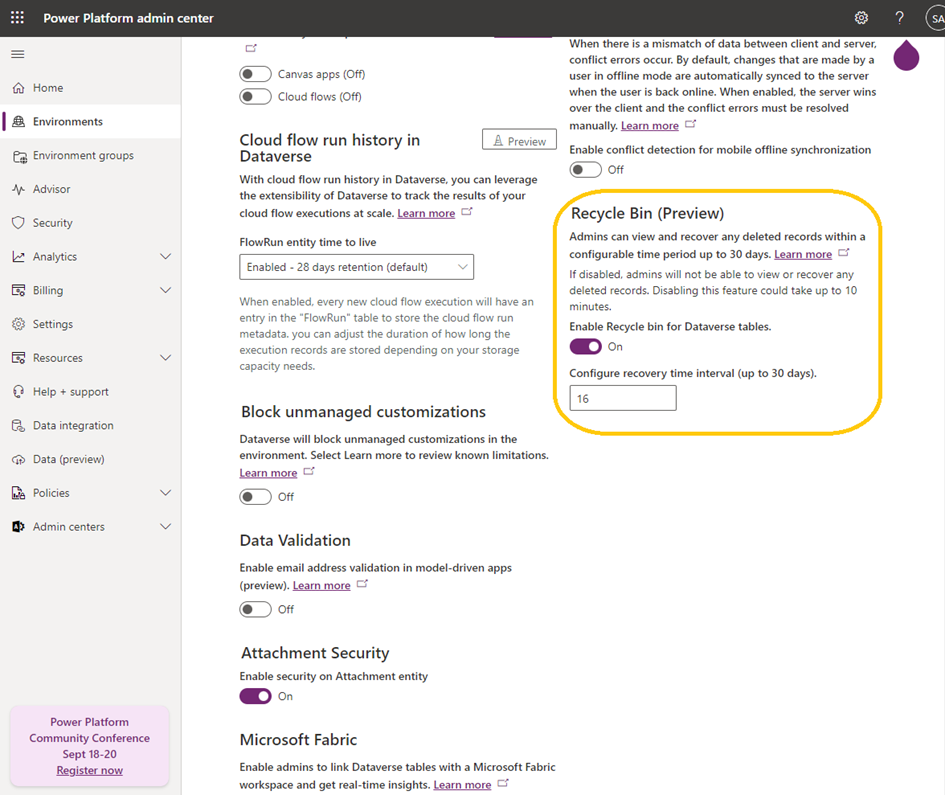Click the Environment groups icon

point(19,156)
